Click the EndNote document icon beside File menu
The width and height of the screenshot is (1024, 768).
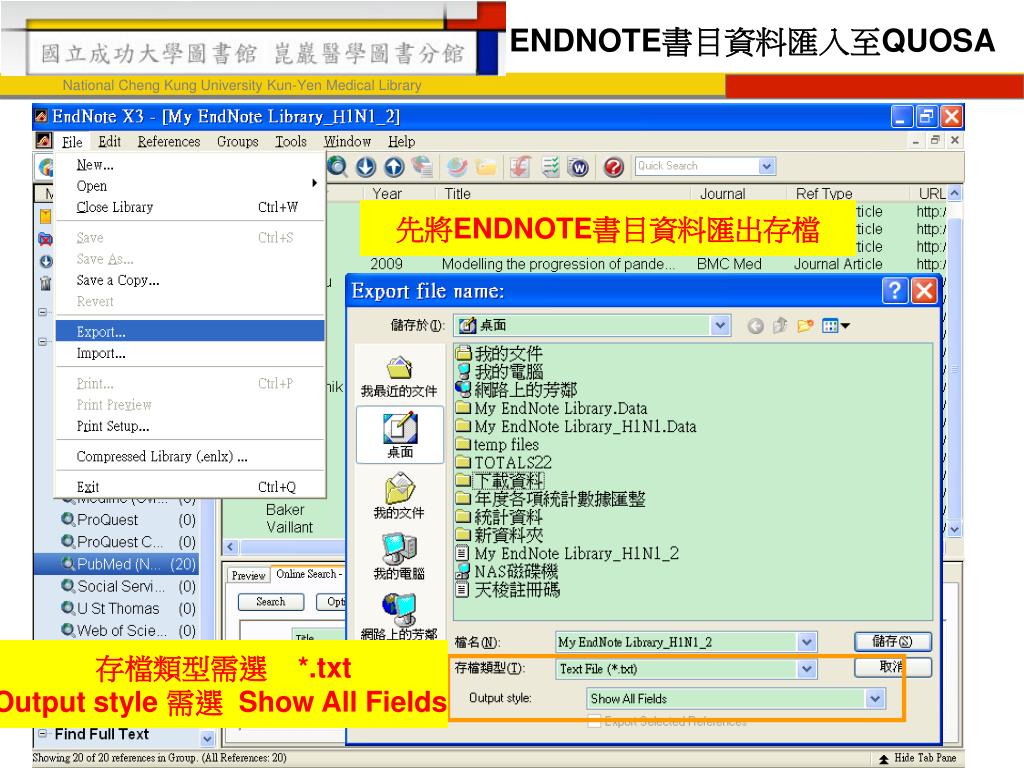[44, 140]
